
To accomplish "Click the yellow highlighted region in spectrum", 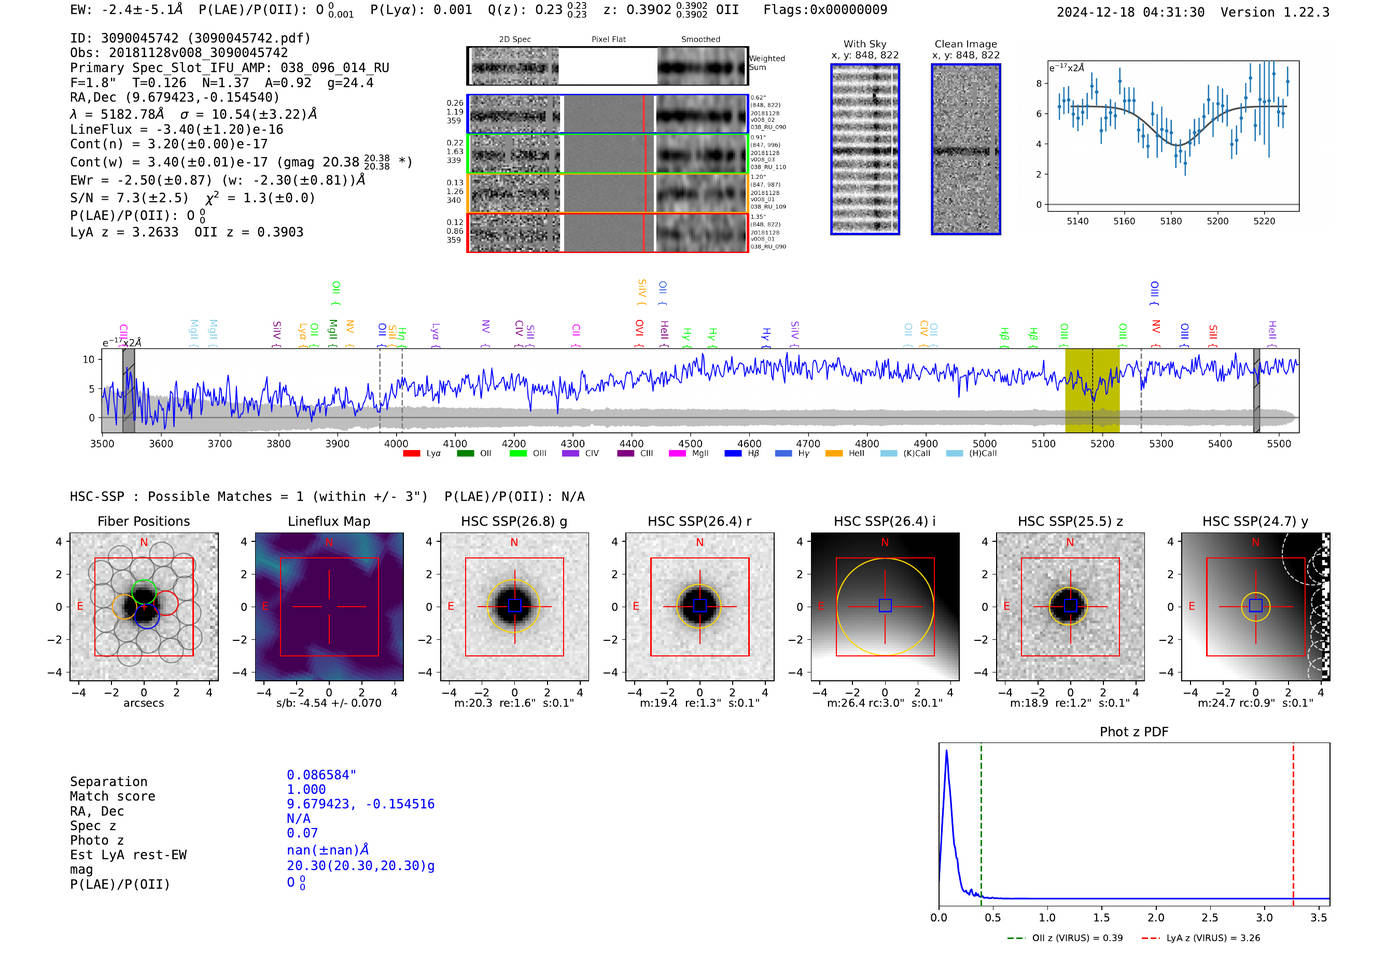I will (1091, 390).
